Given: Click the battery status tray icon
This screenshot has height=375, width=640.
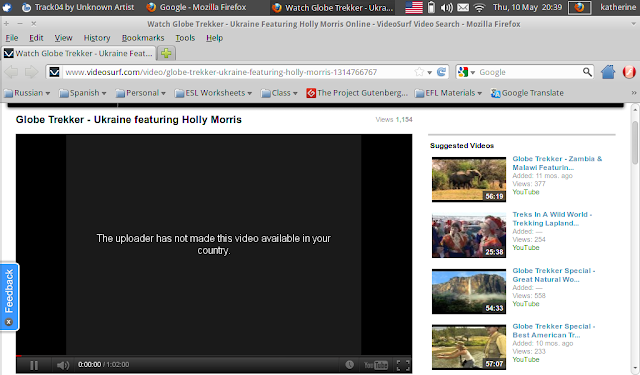Looking at the screenshot, I should click(431, 7).
